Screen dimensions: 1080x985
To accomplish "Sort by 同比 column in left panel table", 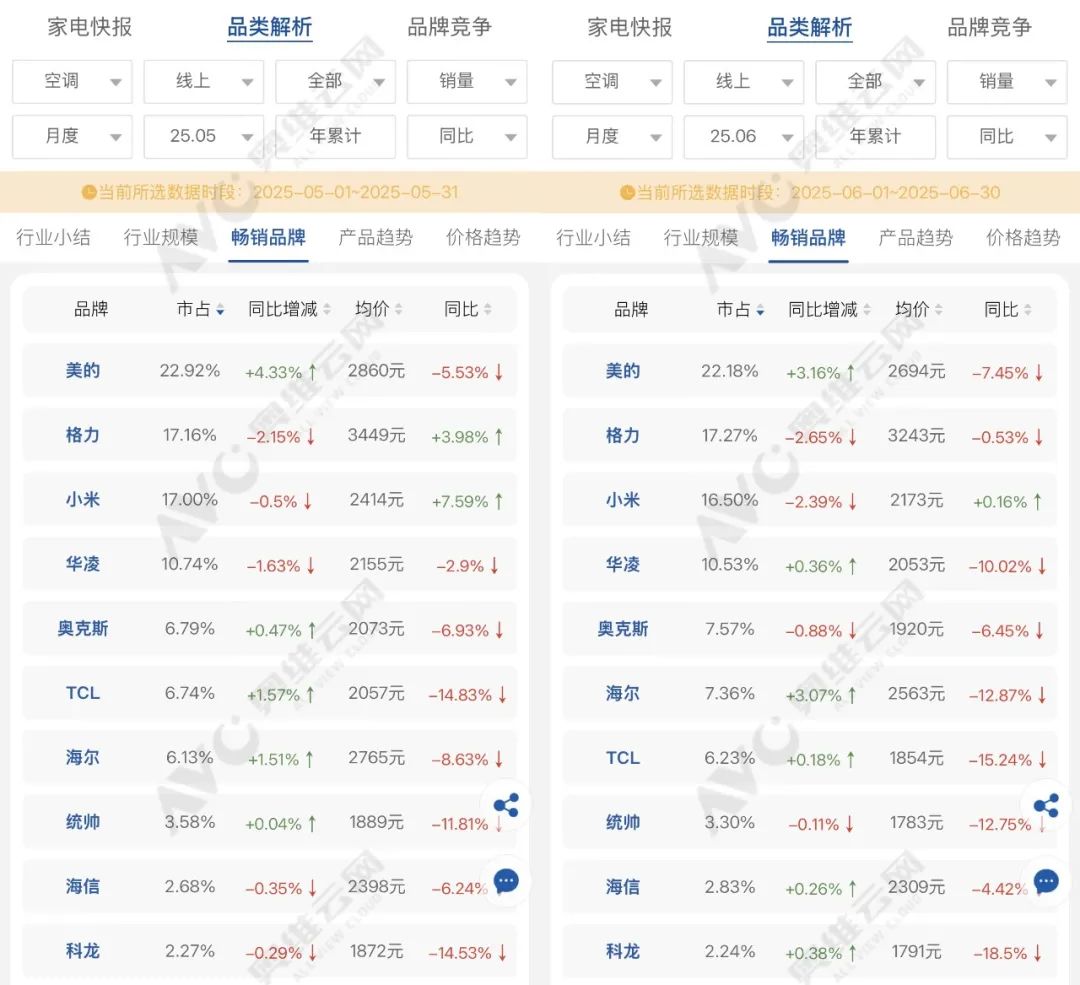I will 467,309.
